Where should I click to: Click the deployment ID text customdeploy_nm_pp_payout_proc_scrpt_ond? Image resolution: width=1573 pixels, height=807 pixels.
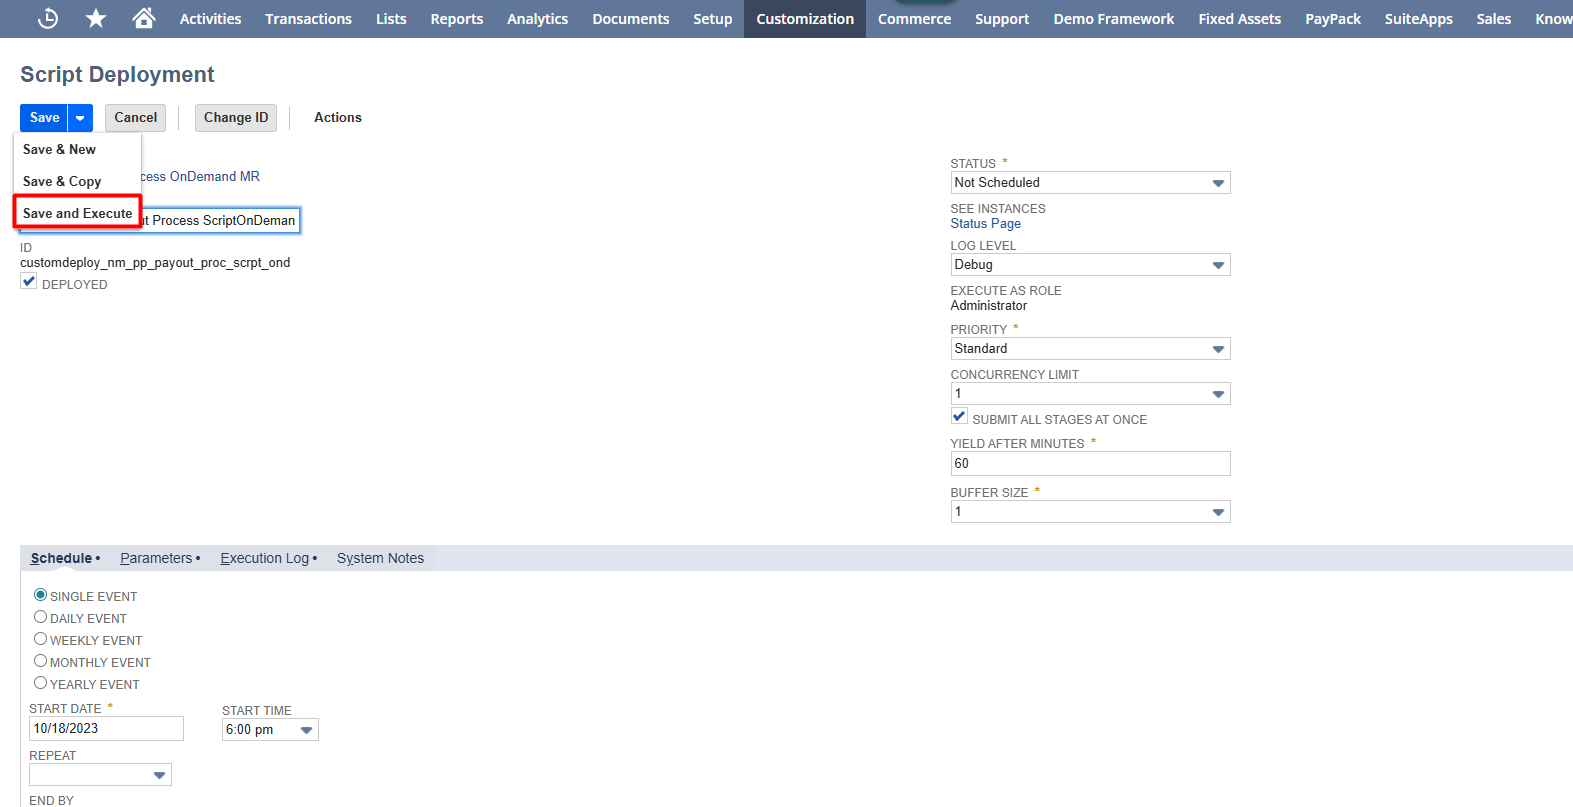click(155, 263)
